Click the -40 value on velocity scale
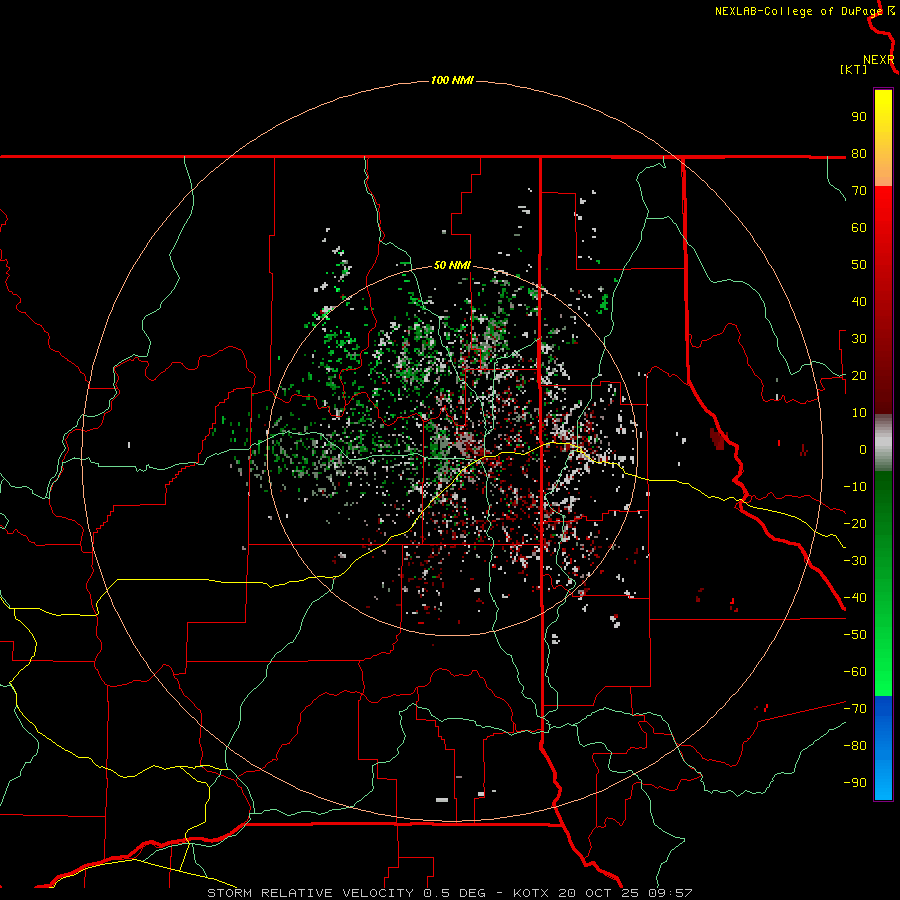Screen dimensions: 900x900 coord(855,598)
